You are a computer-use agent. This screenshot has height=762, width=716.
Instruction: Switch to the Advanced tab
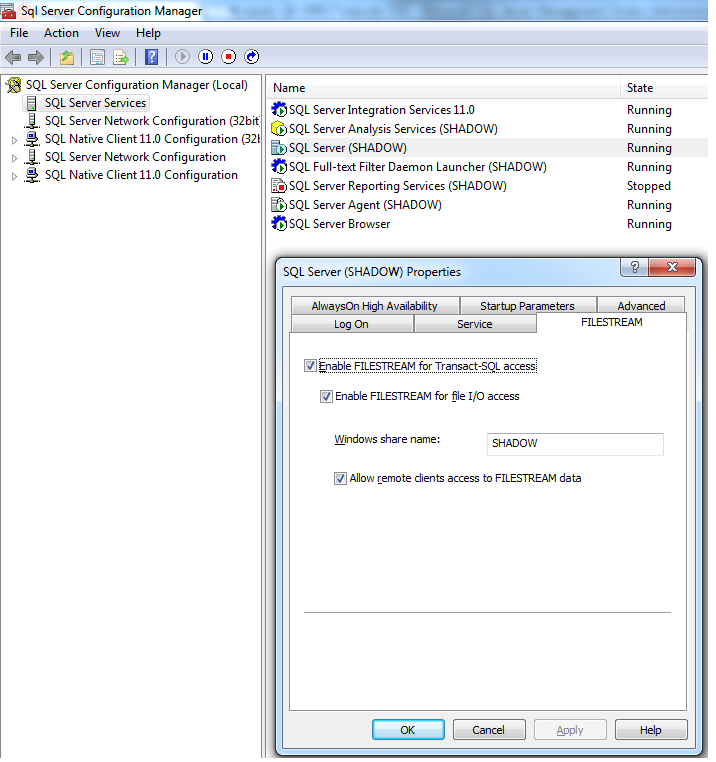coord(641,306)
